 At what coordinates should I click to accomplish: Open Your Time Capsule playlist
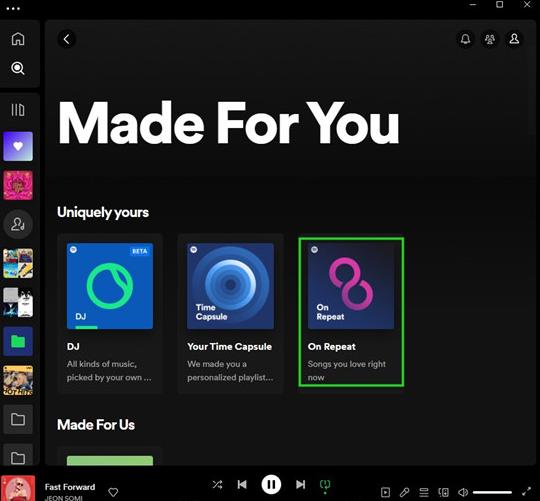pyautogui.click(x=230, y=313)
